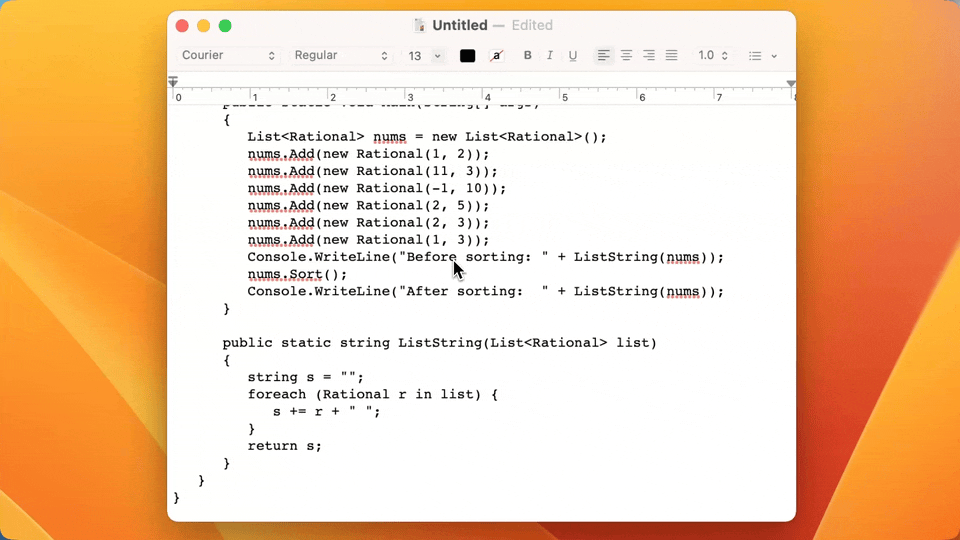Click the list bullets icon
This screenshot has width=960, height=540.
pos(755,56)
